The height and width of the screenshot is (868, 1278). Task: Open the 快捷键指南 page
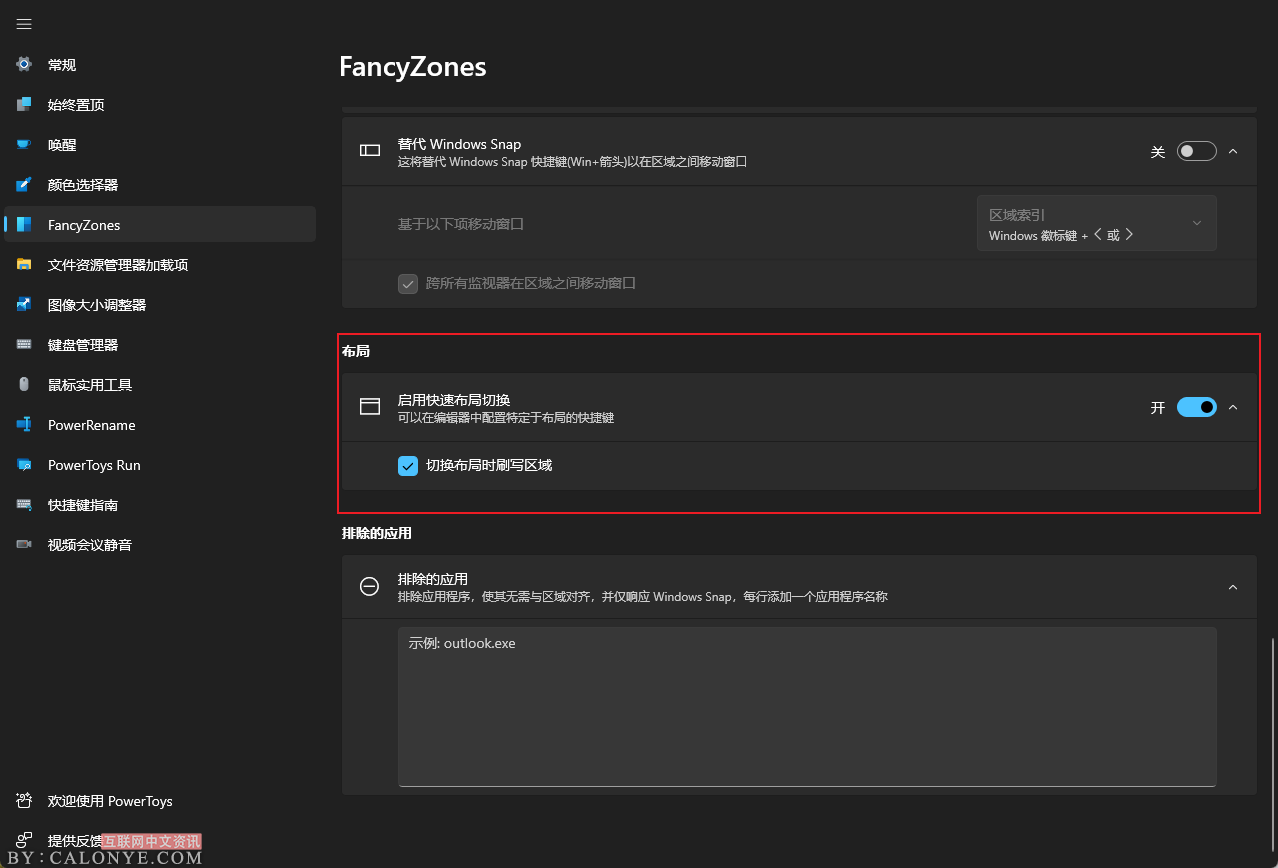click(160, 504)
